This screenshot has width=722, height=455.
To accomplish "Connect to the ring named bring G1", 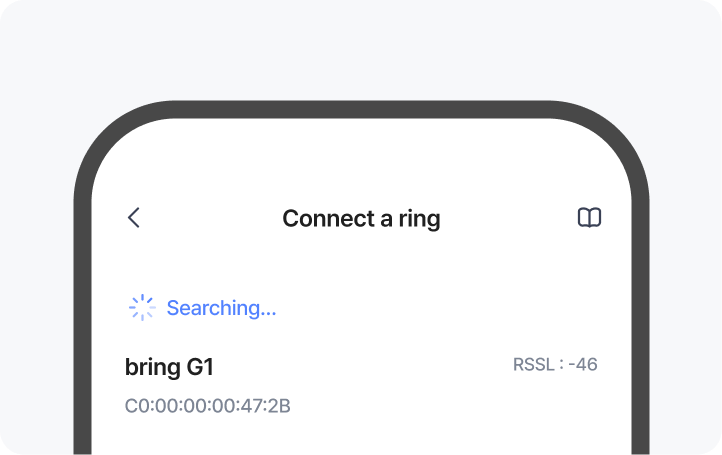I will pyautogui.click(x=169, y=367).
